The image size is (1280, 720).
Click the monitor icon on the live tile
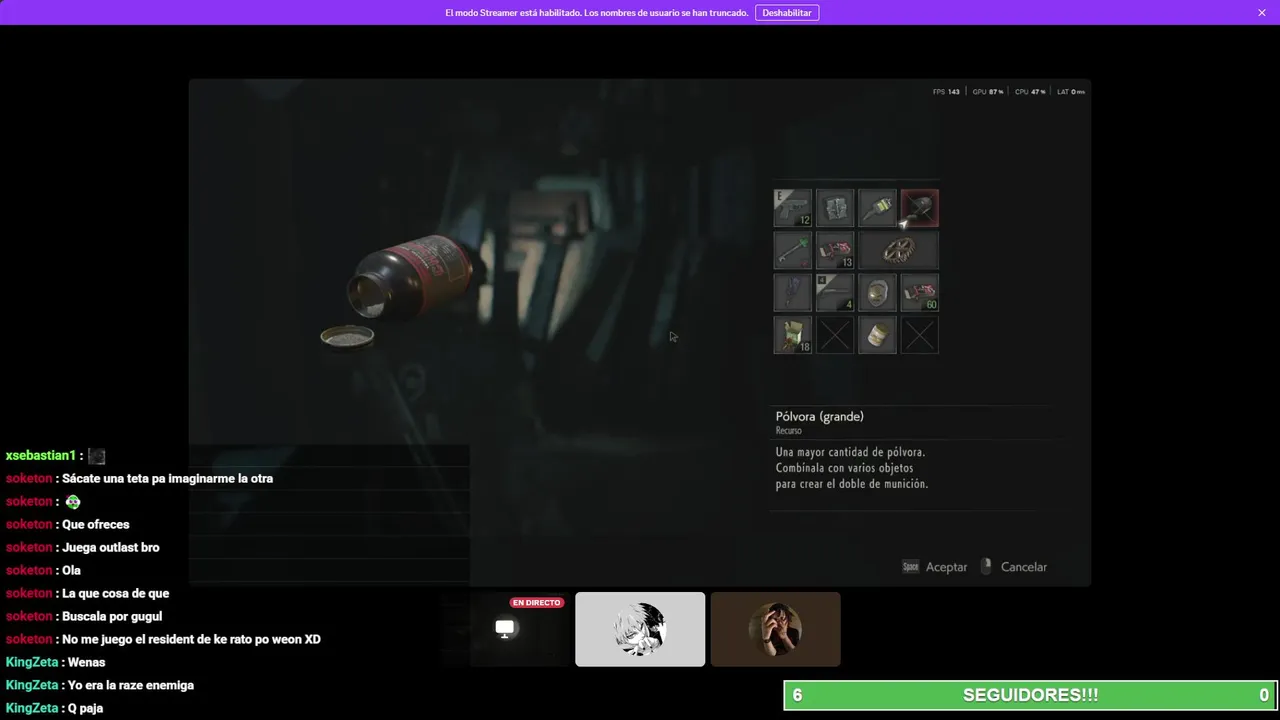(x=505, y=629)
